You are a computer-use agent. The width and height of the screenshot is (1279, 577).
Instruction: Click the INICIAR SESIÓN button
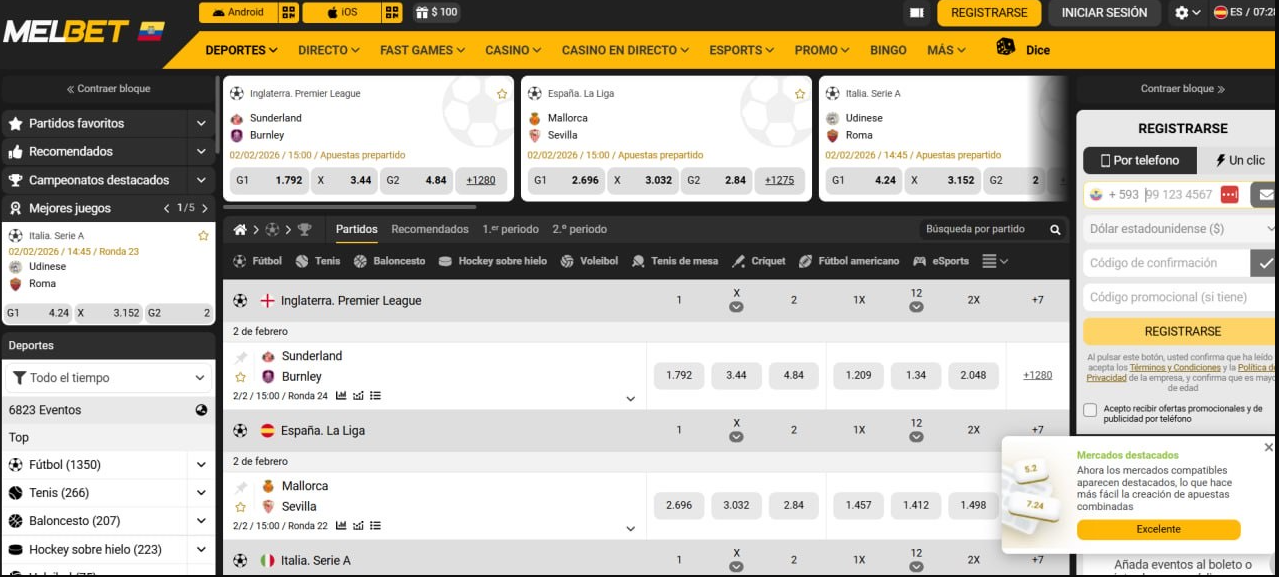pyautogui.click(x=1103, y=13)
